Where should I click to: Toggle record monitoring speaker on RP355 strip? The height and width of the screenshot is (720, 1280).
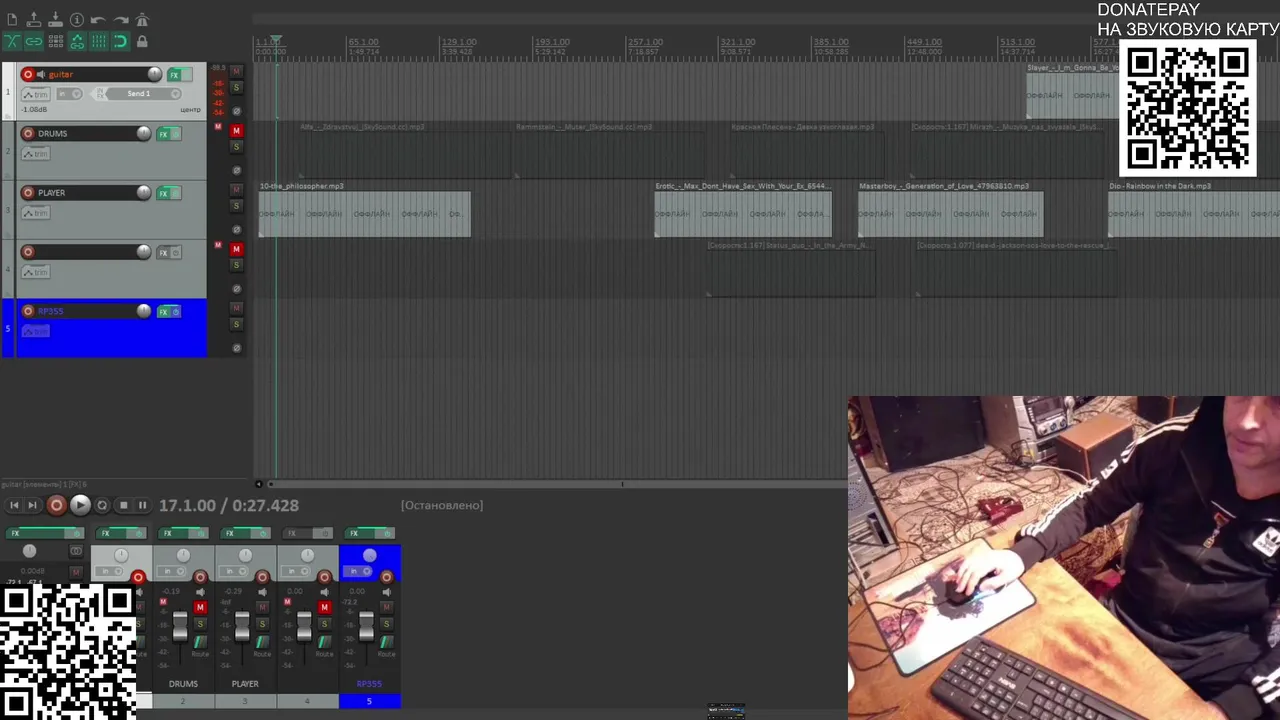[x=386, y=592]
